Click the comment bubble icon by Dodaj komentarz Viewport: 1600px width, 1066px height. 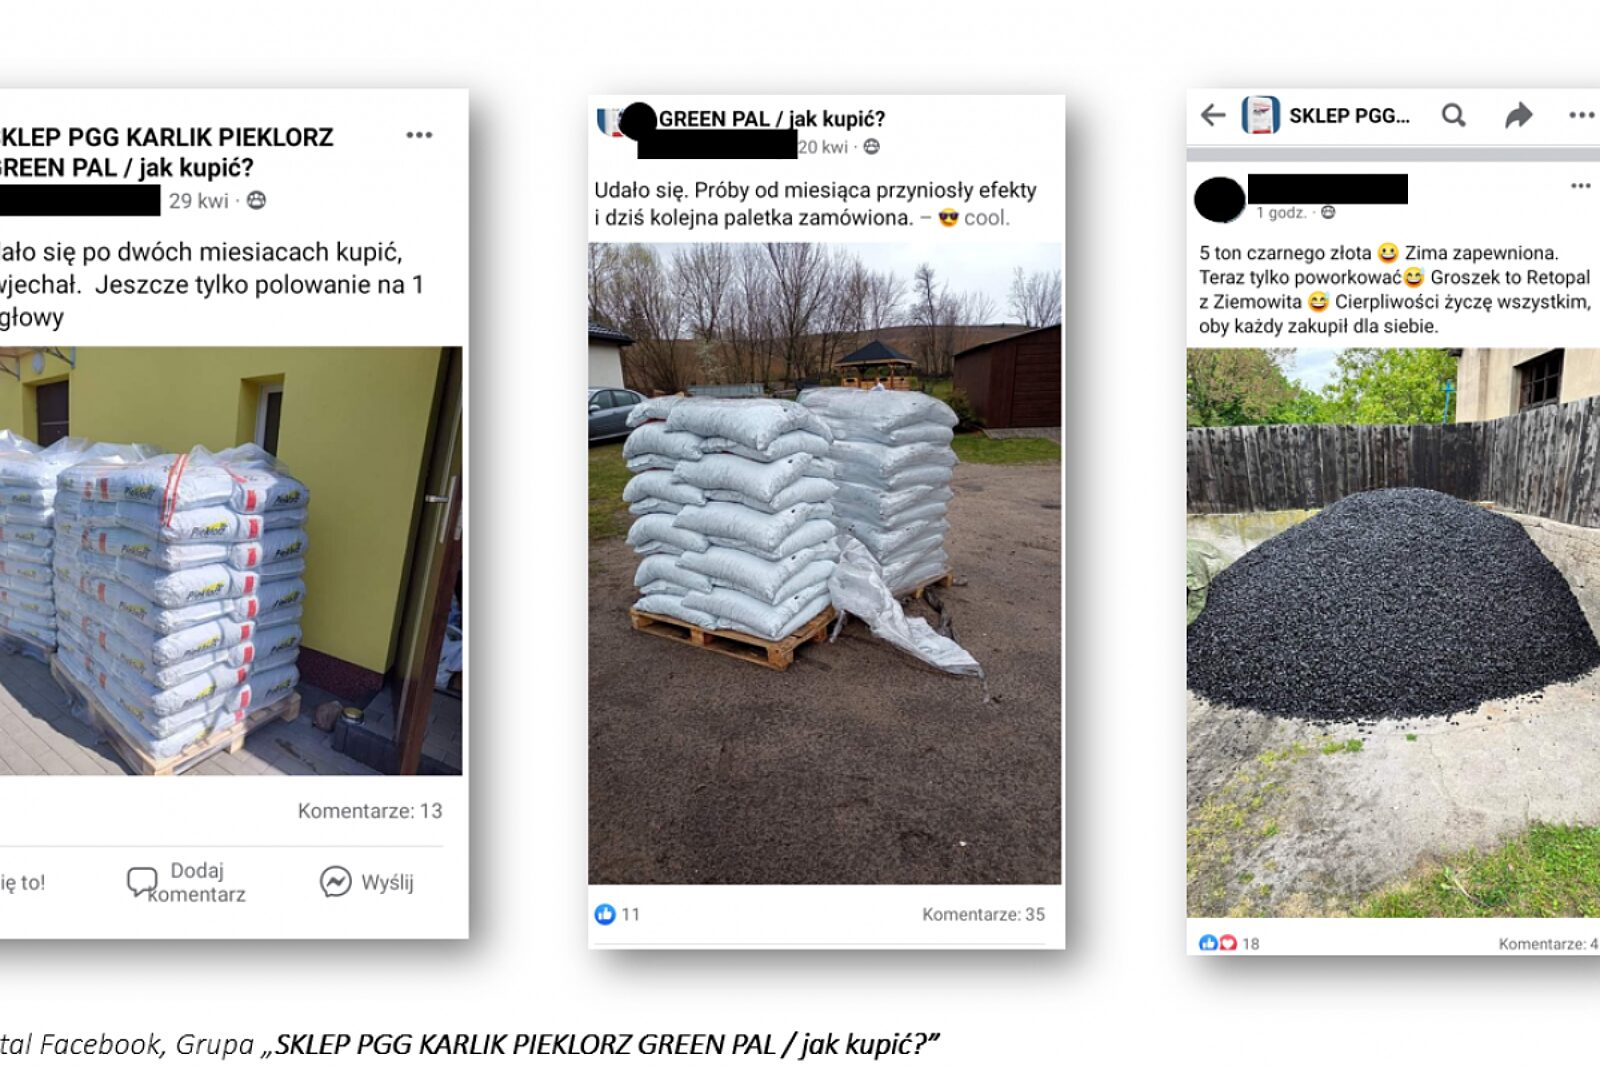pos(142,882)
